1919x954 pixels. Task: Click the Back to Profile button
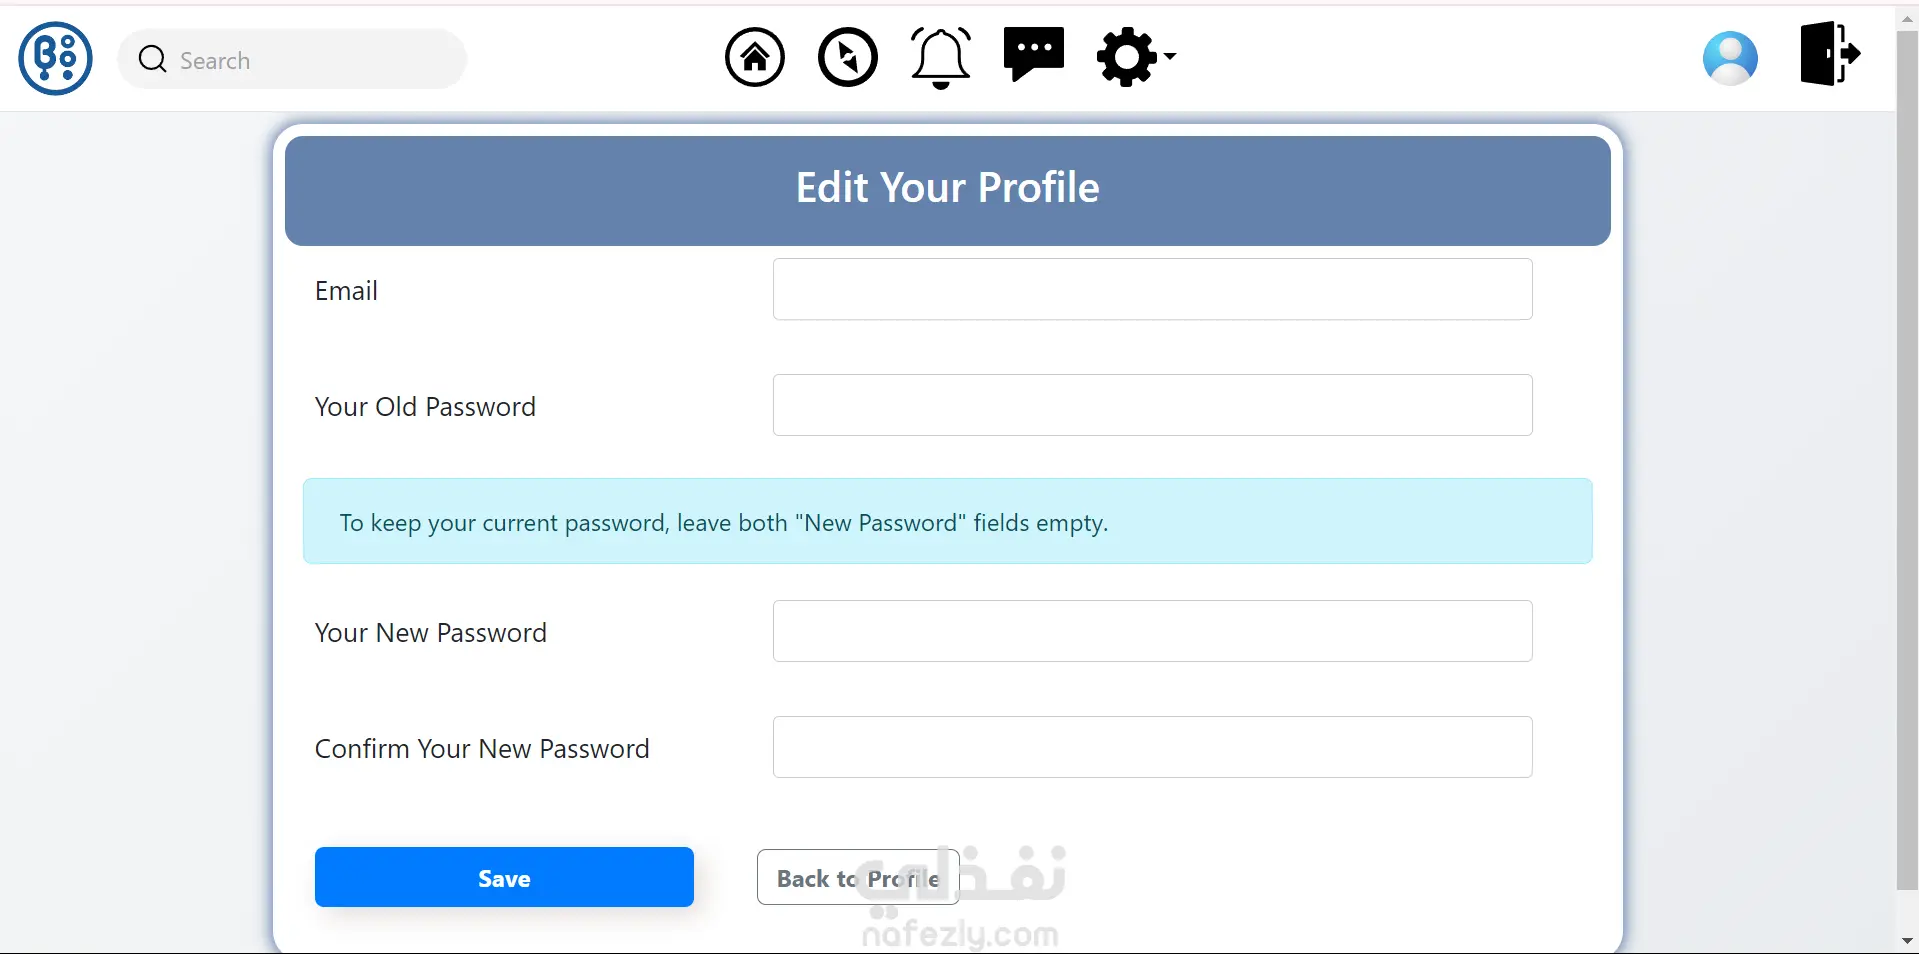[x=857, y=878]
